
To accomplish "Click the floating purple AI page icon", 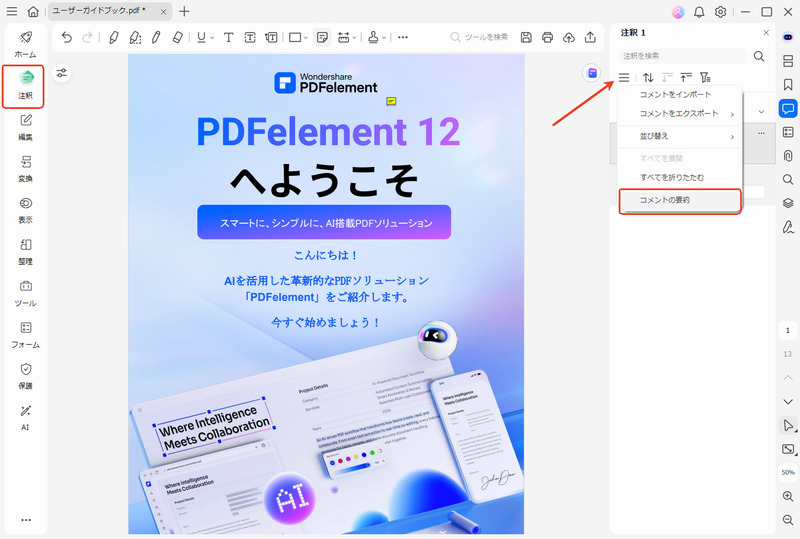I will point(592,73).
